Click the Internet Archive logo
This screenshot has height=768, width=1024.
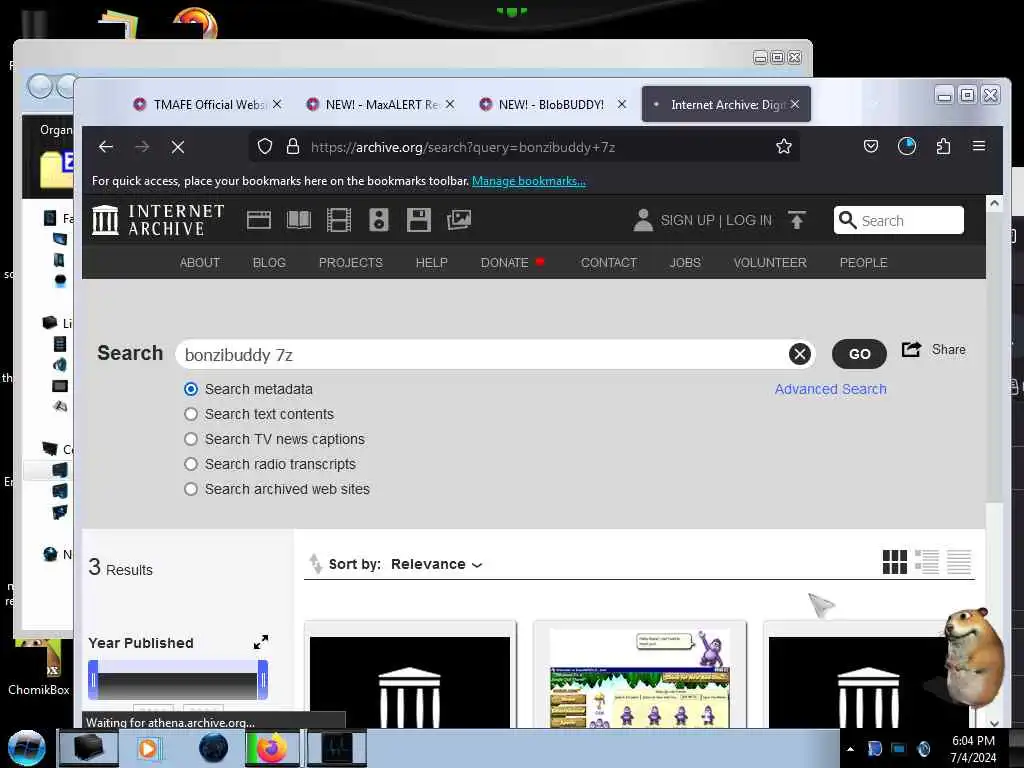pyautogui.click(x=158, y=220)
